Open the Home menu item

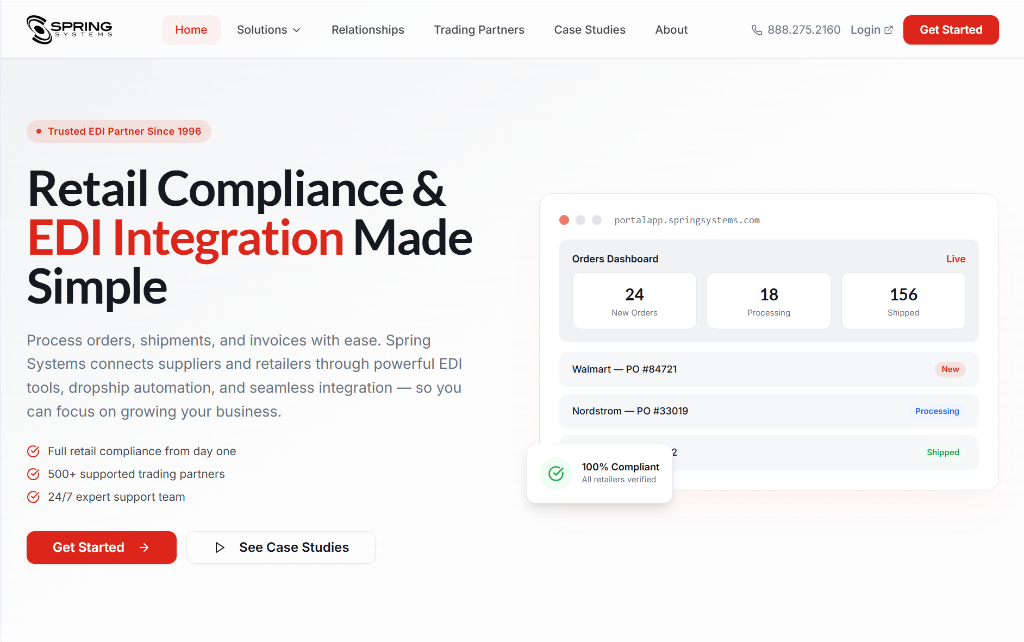point(191,30)
